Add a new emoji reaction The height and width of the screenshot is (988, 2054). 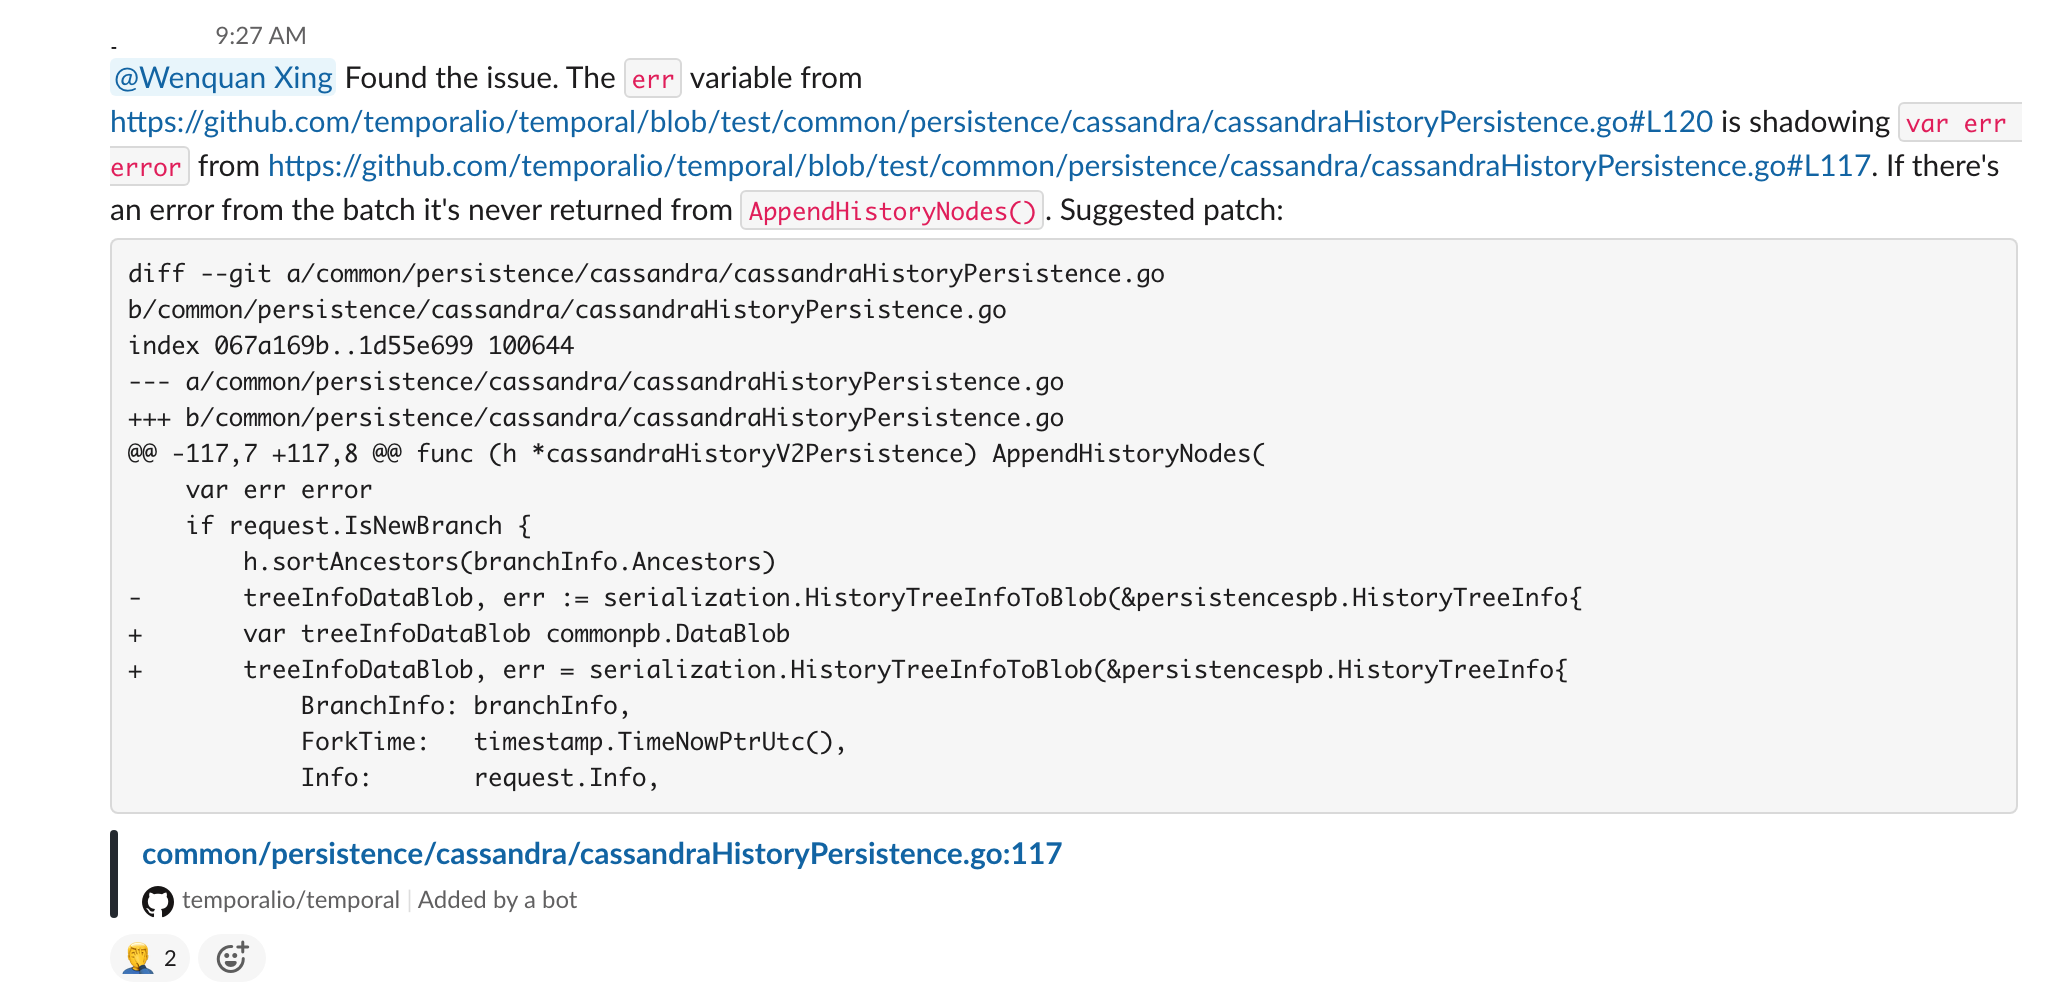[232, 958]
